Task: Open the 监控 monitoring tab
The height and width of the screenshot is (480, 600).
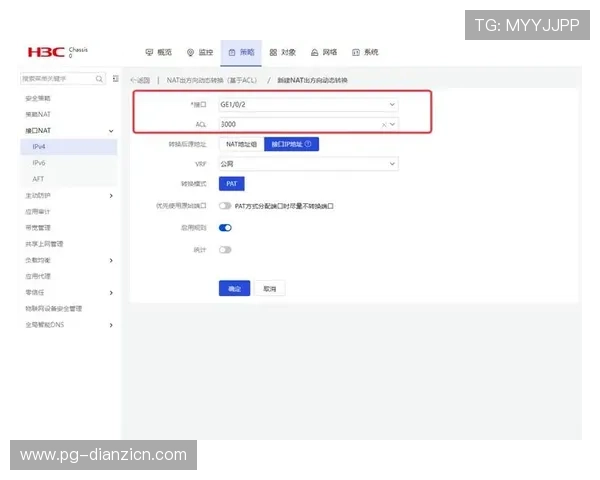Action: [x=200, y=52]
